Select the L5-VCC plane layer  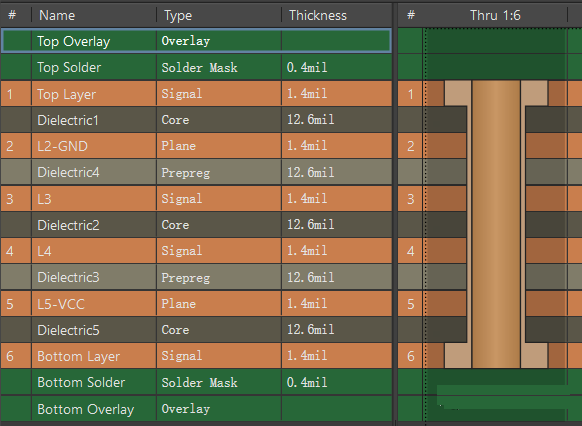(x=196, y=304)
